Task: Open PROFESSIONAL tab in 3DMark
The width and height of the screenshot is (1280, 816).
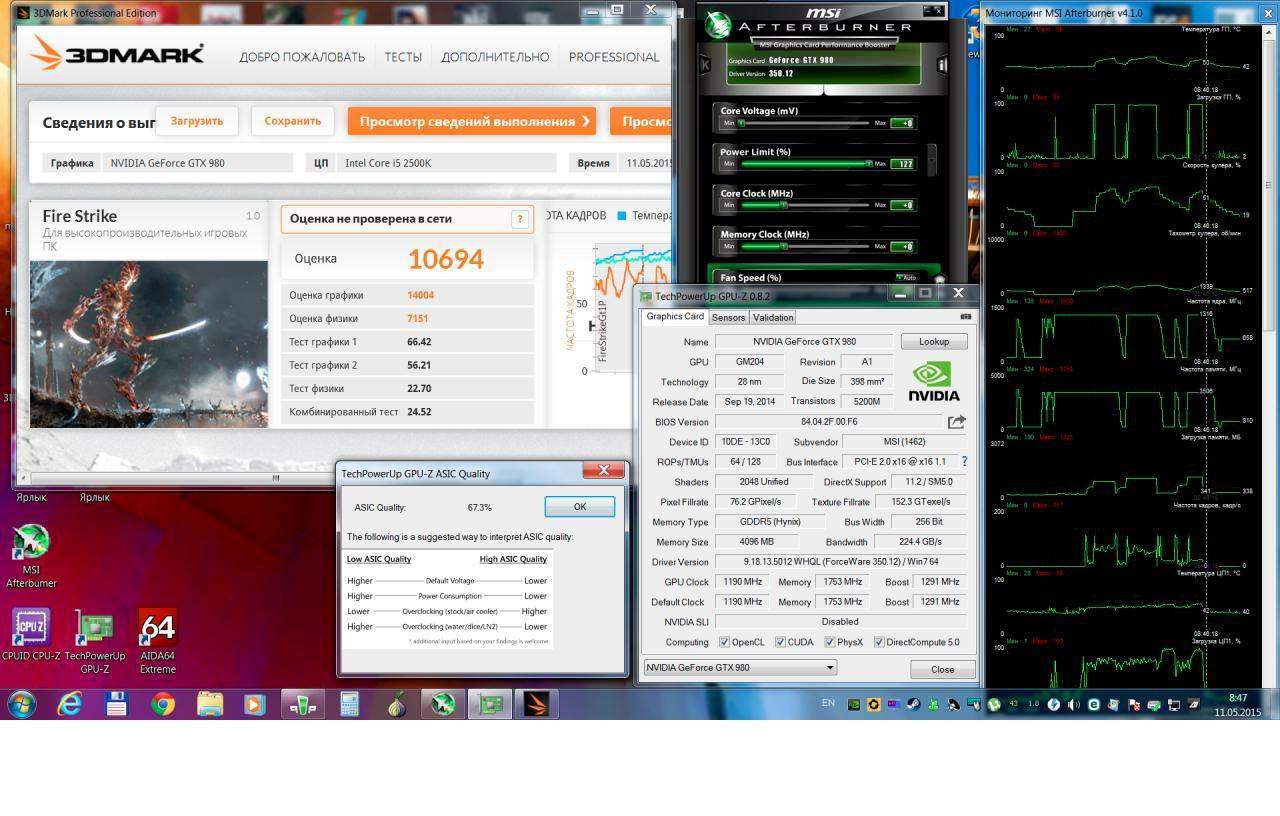Action: (614, 57)
